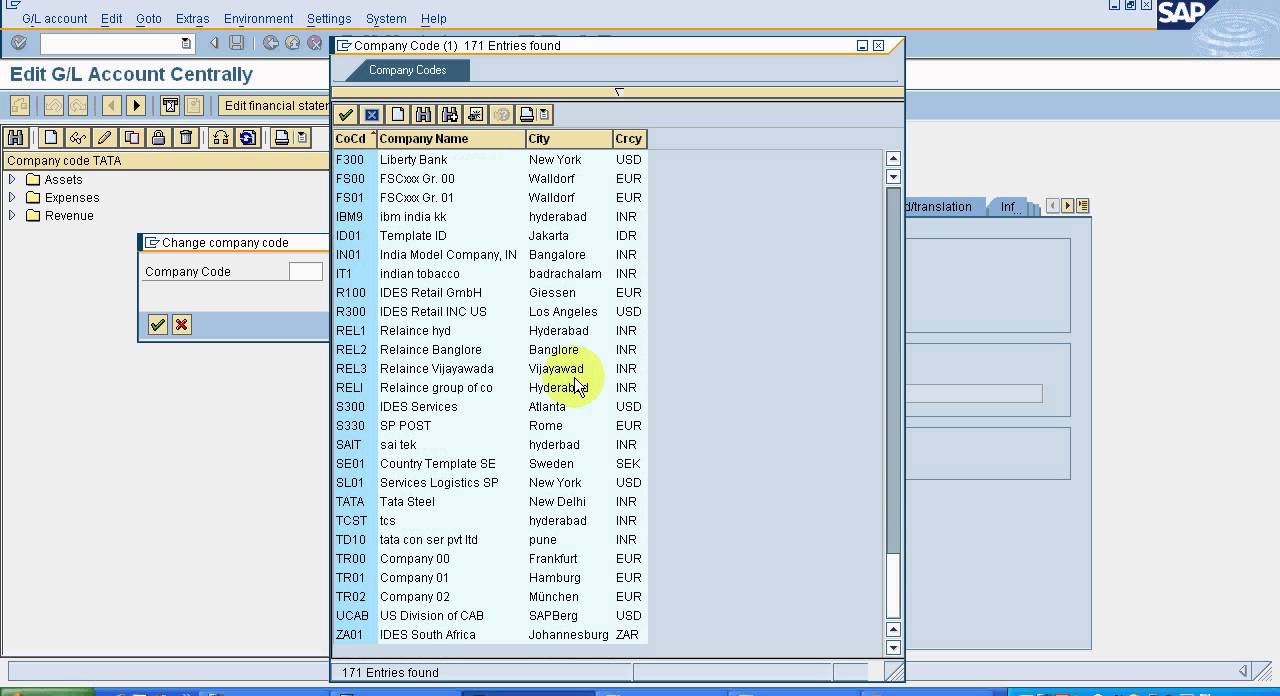Open the print options dropdown in the tree toolbar

pos(302,138)
